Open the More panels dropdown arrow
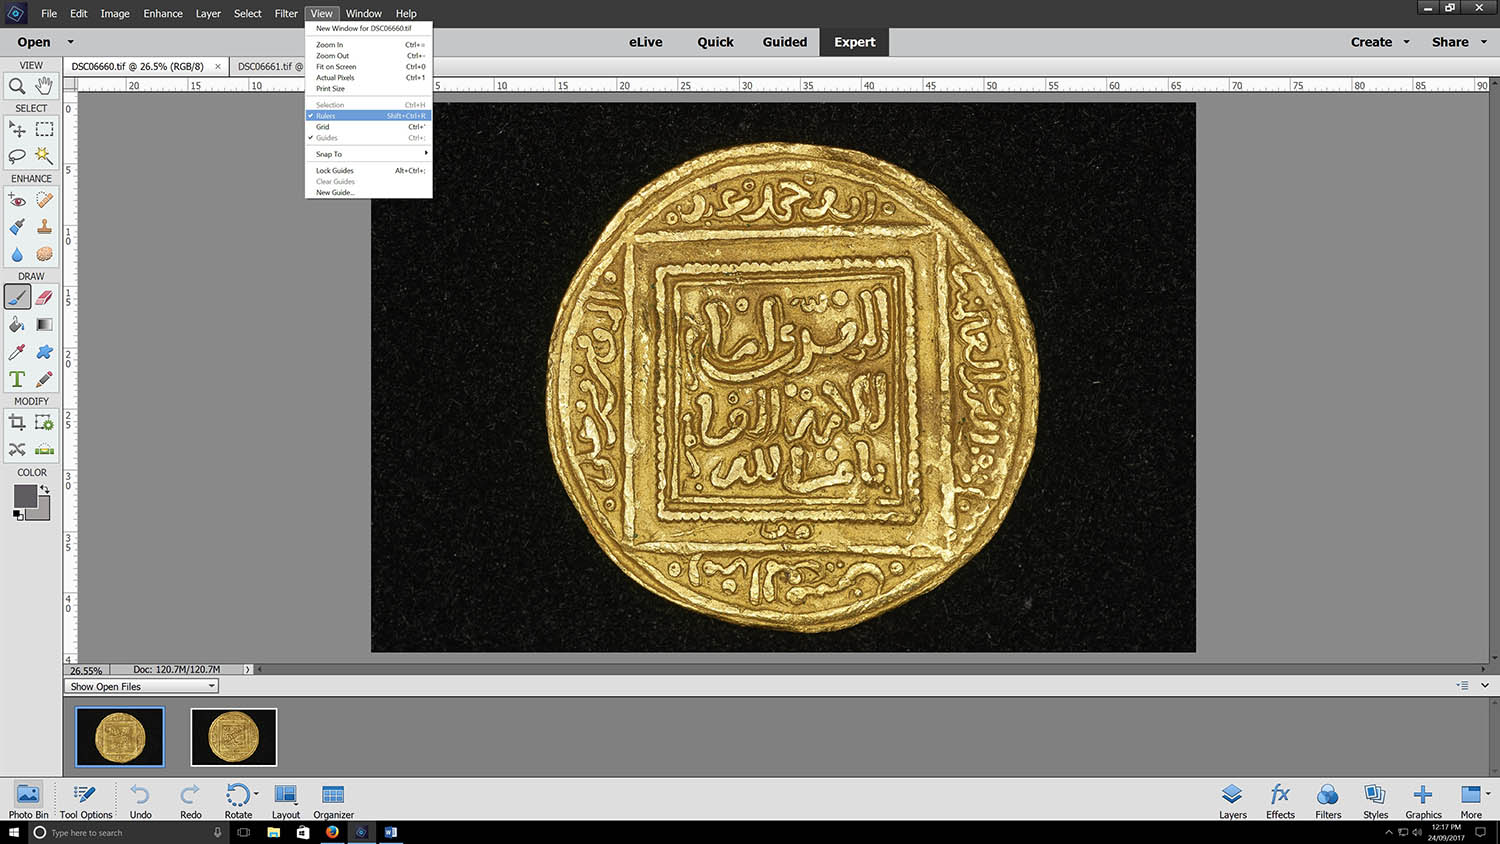Screen dimensions: 1500x844 [x=1488, y=794]
